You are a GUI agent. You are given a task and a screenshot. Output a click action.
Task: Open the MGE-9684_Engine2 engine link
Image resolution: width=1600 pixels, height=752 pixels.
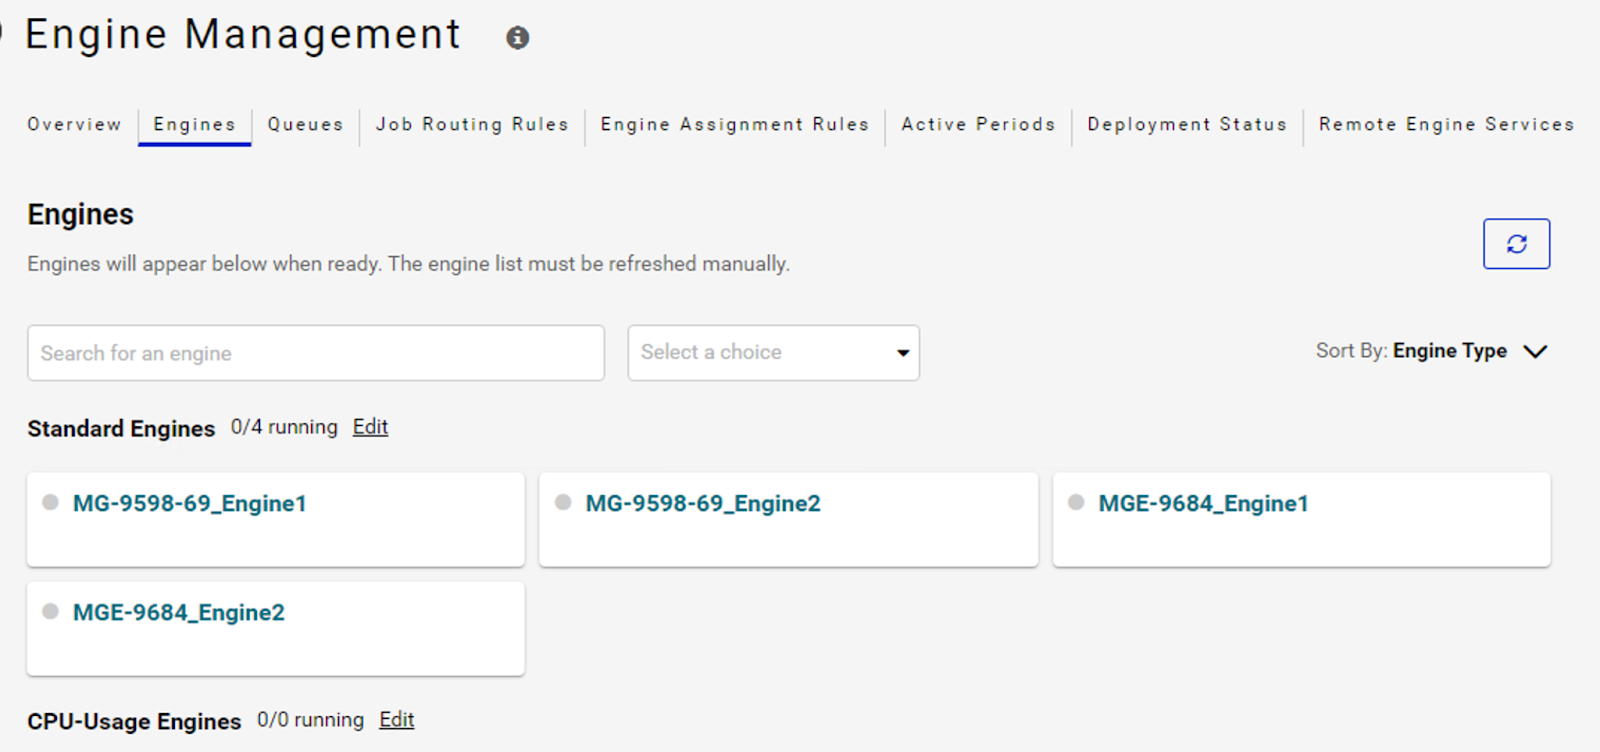[179, 612]
